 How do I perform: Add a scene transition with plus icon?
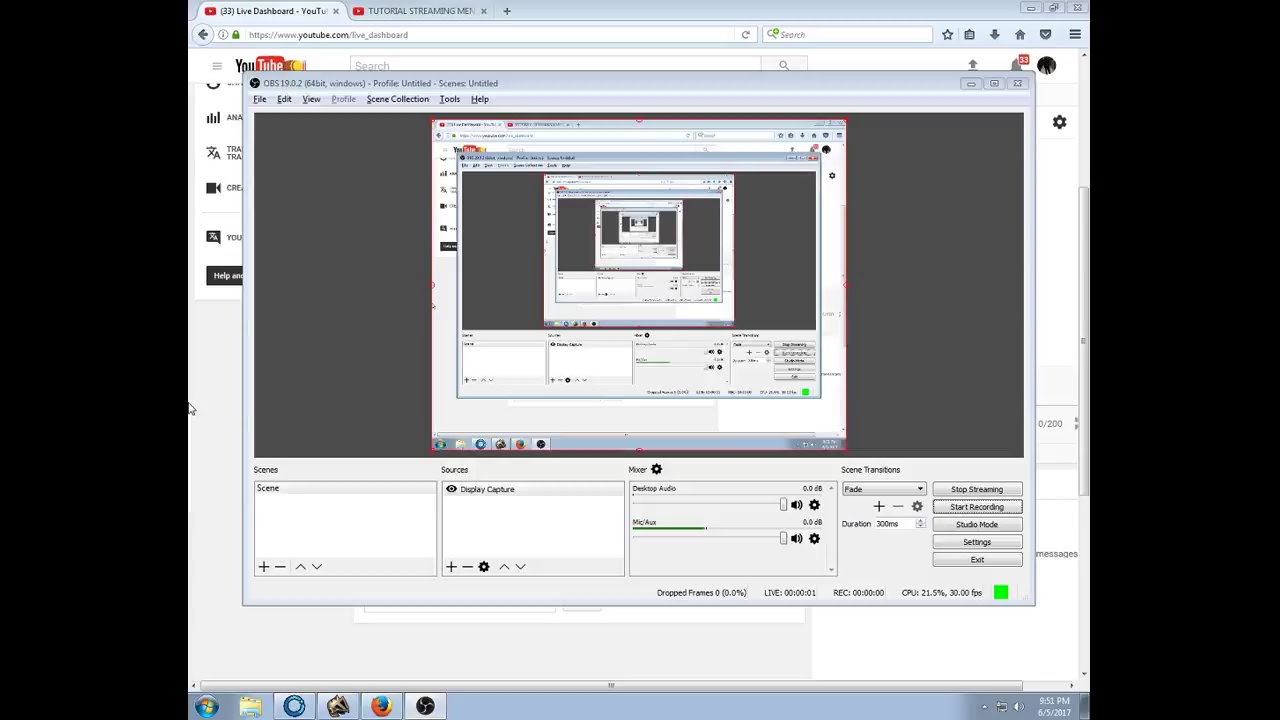click(879, 507)
